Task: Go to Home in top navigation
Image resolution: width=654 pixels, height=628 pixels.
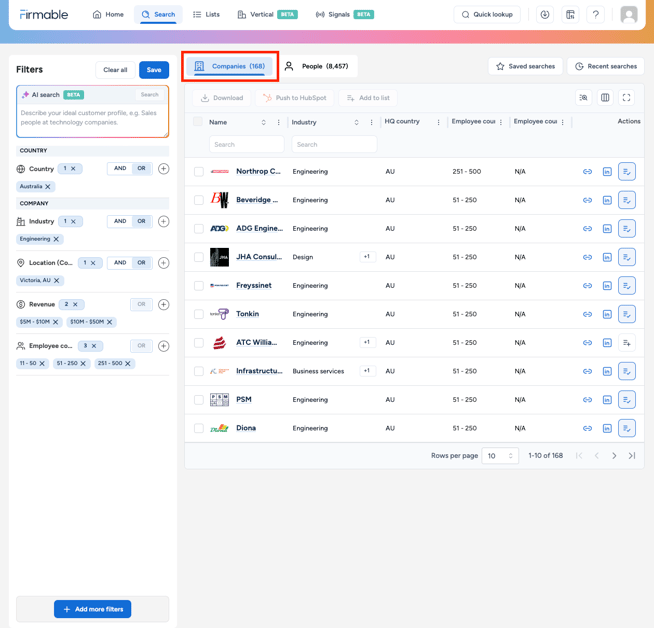Action: (x=108, y=15)
